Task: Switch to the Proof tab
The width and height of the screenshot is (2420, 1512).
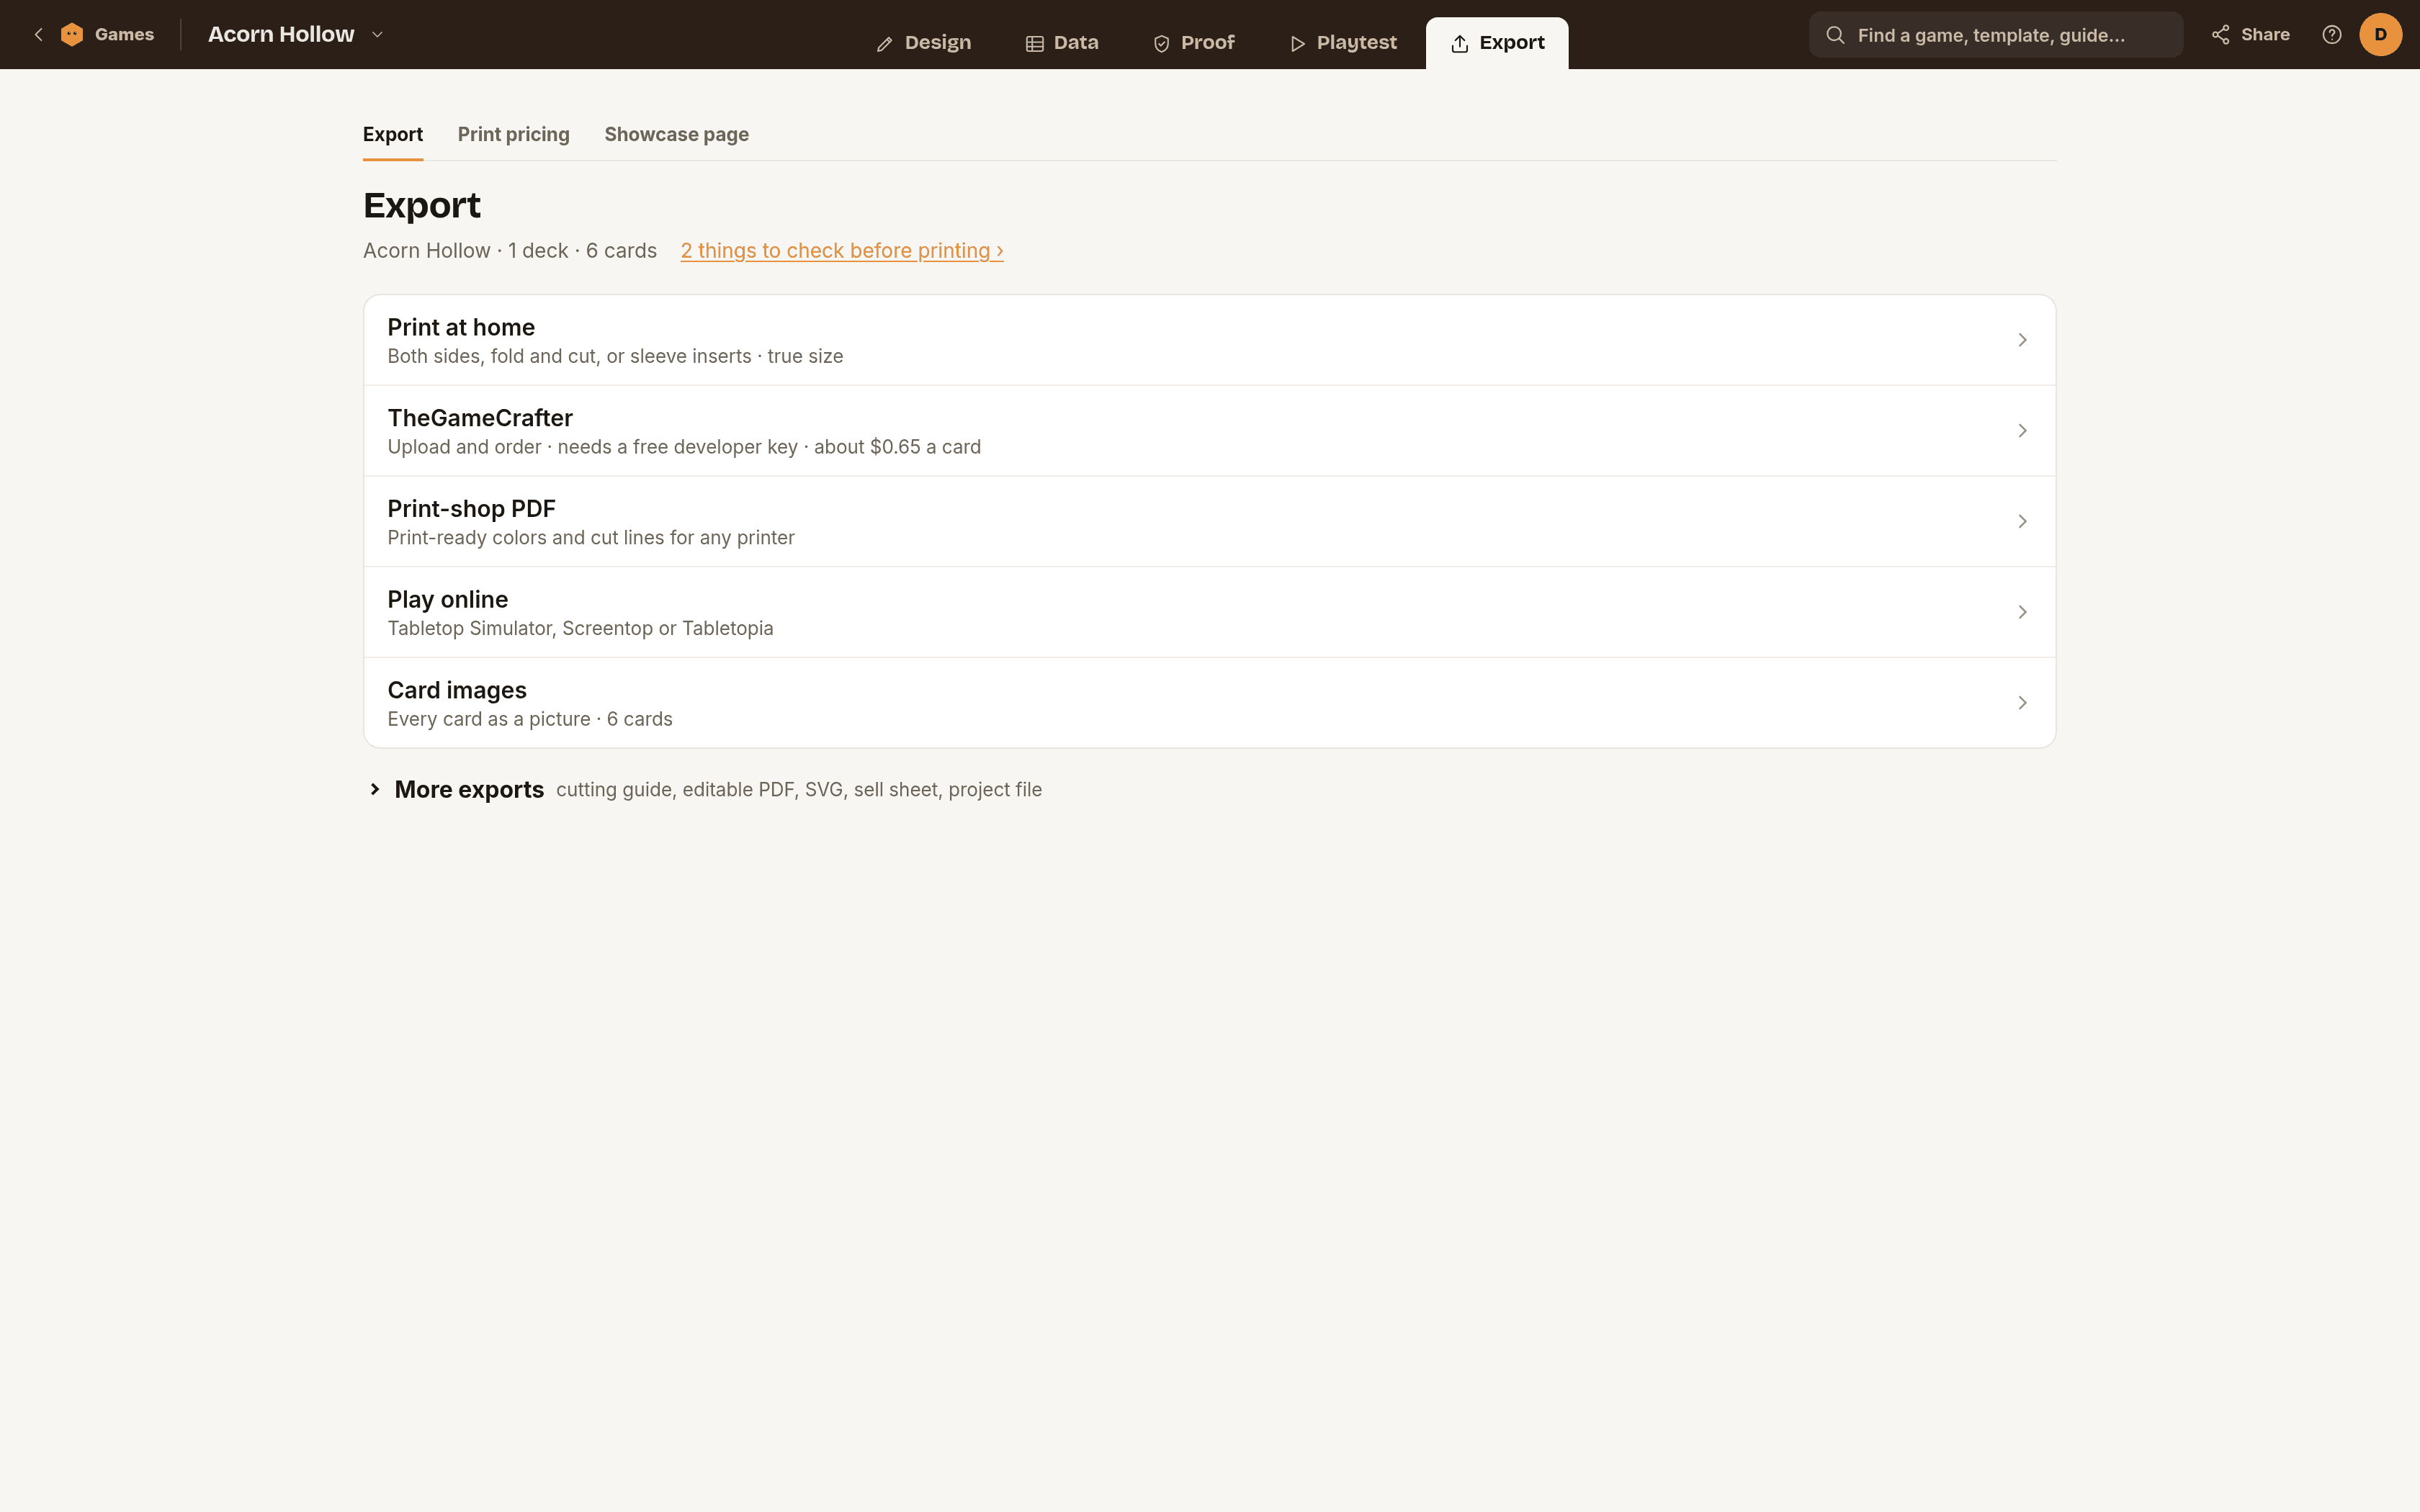Action: pos(1194,43)
